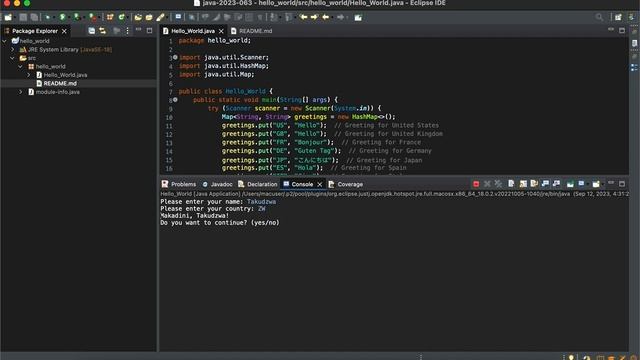Toggle Console Word Wrap icon
Image resolution: width=640 pixels, height=360 pixels.
534,184
